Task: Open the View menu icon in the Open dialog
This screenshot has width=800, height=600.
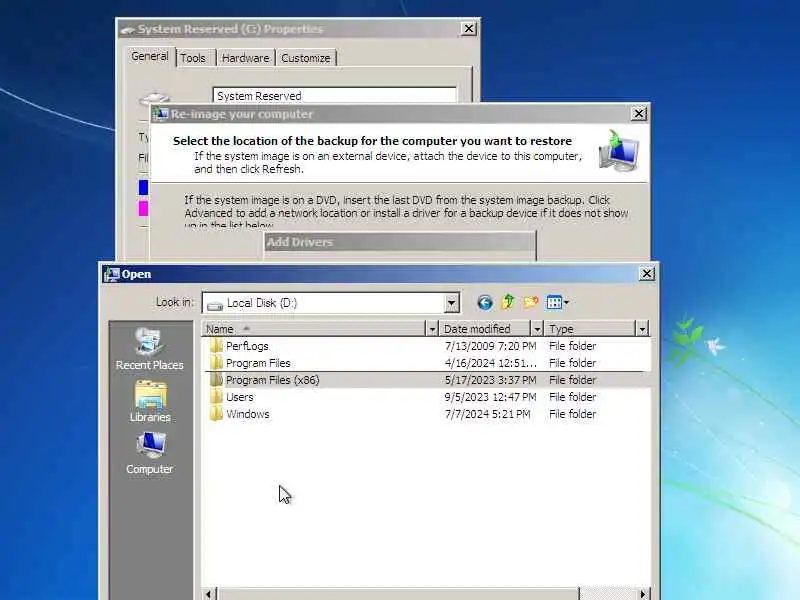Action: (x=557, y=303)
